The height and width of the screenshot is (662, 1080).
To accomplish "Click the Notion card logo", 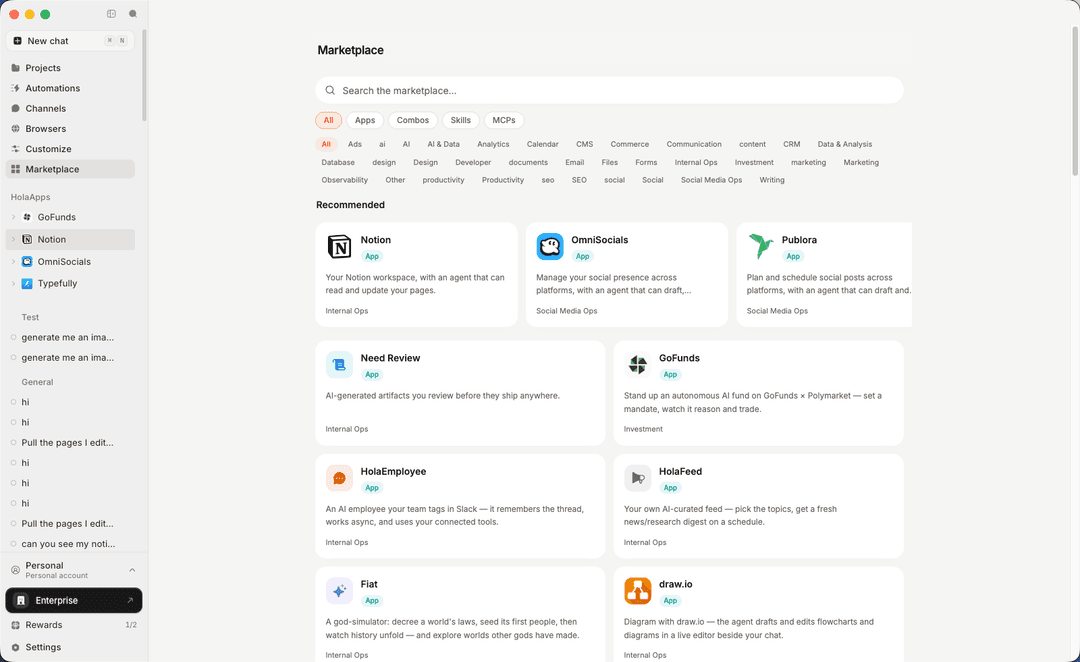I will 339,247.
